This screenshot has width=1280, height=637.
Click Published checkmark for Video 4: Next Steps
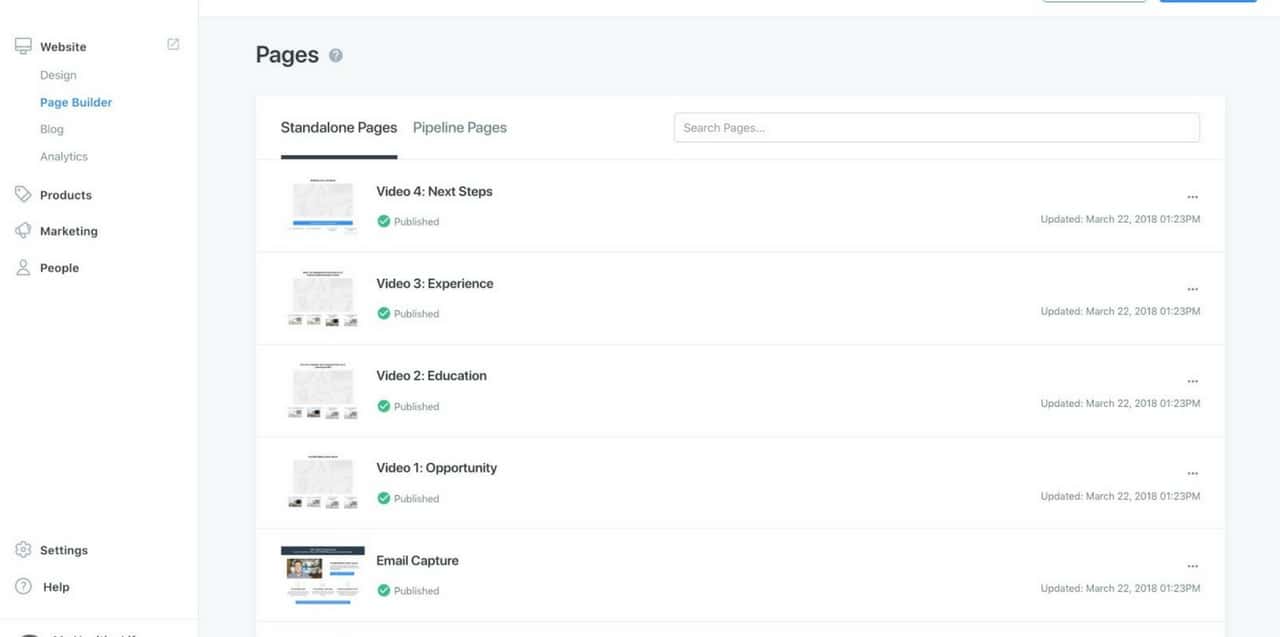click(x=384, y=221)
